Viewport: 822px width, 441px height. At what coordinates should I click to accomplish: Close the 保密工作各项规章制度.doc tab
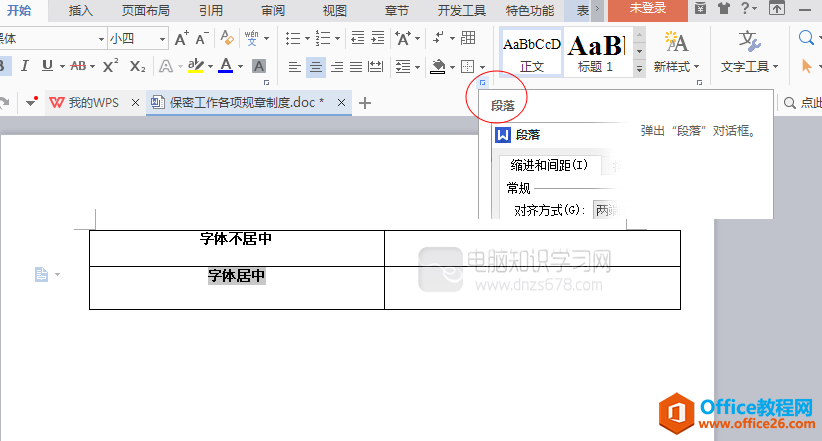tap(341, 103)
